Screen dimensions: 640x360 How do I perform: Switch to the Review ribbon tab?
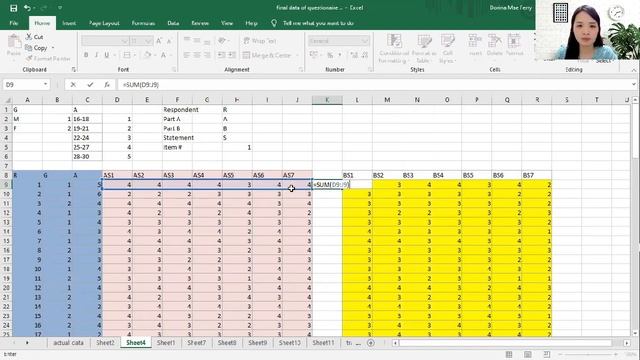[200, 23]
